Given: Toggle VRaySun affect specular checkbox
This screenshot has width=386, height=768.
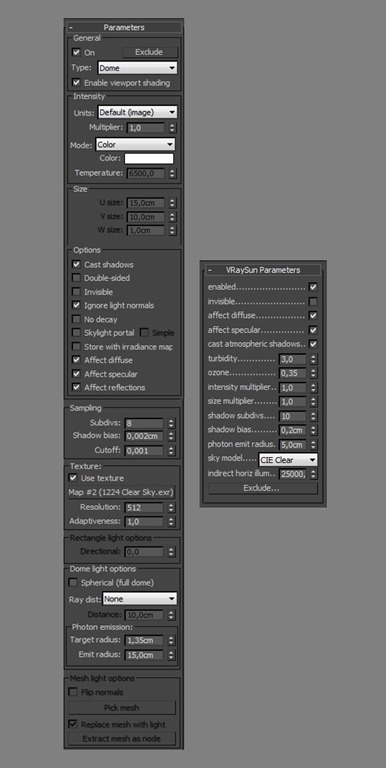Looking at the screenshot, I should [x=314, y=330].
